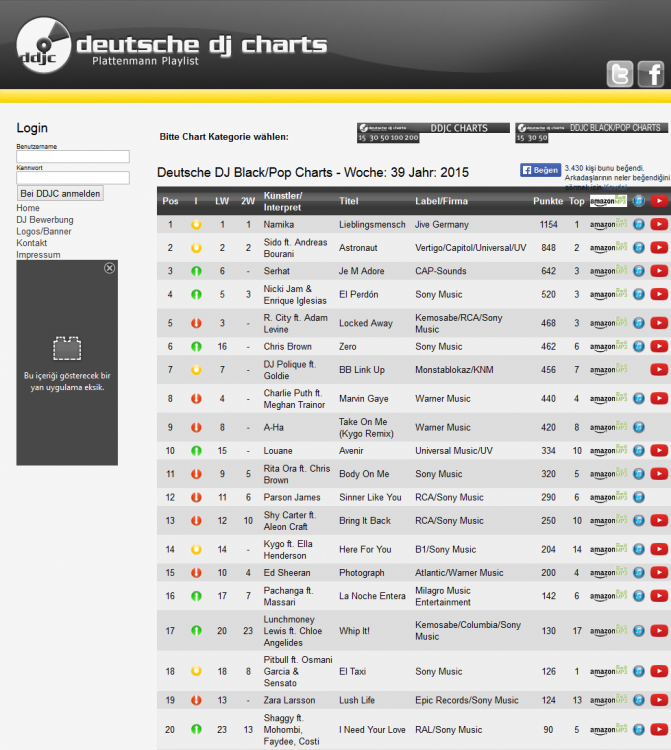The height and width of the screenshot is (750, 671).
Task: Click title Lieblingsmensch
Action: (x=372, y=224)
